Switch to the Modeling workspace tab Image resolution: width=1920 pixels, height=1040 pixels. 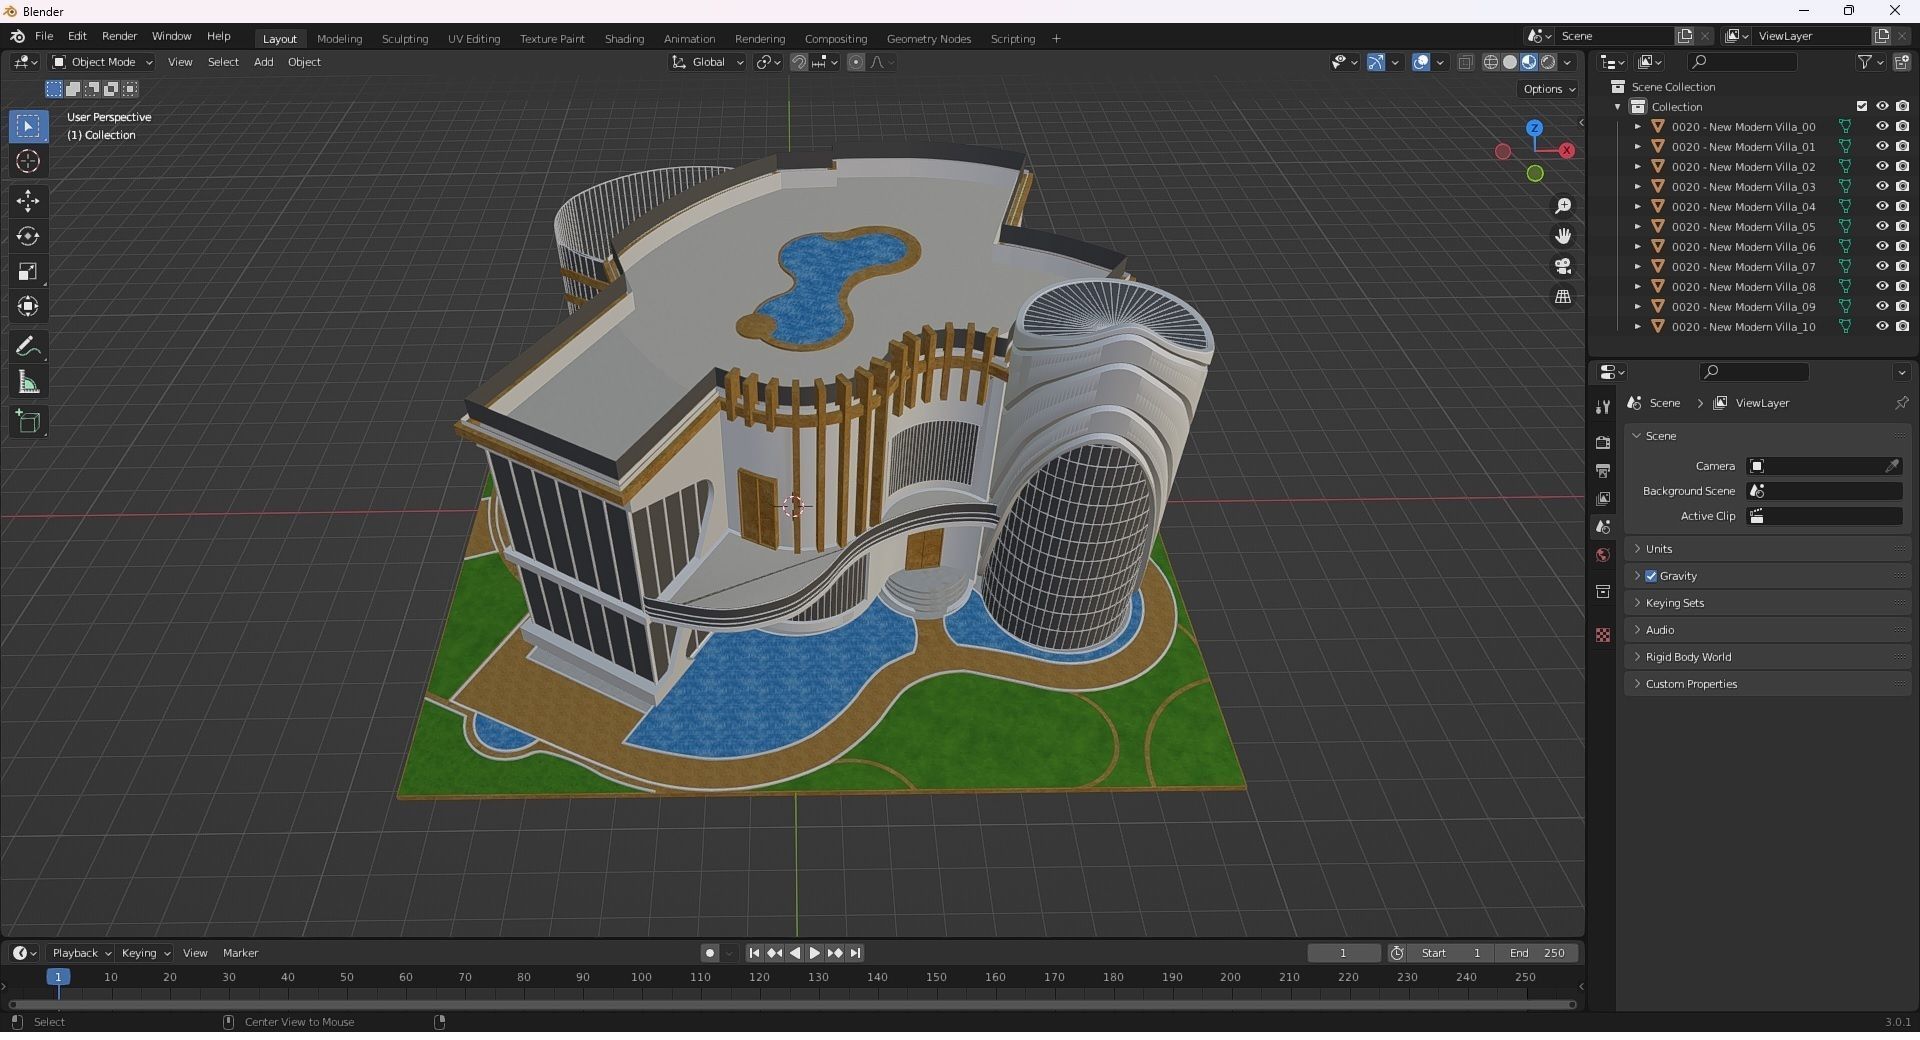(339, 39)
